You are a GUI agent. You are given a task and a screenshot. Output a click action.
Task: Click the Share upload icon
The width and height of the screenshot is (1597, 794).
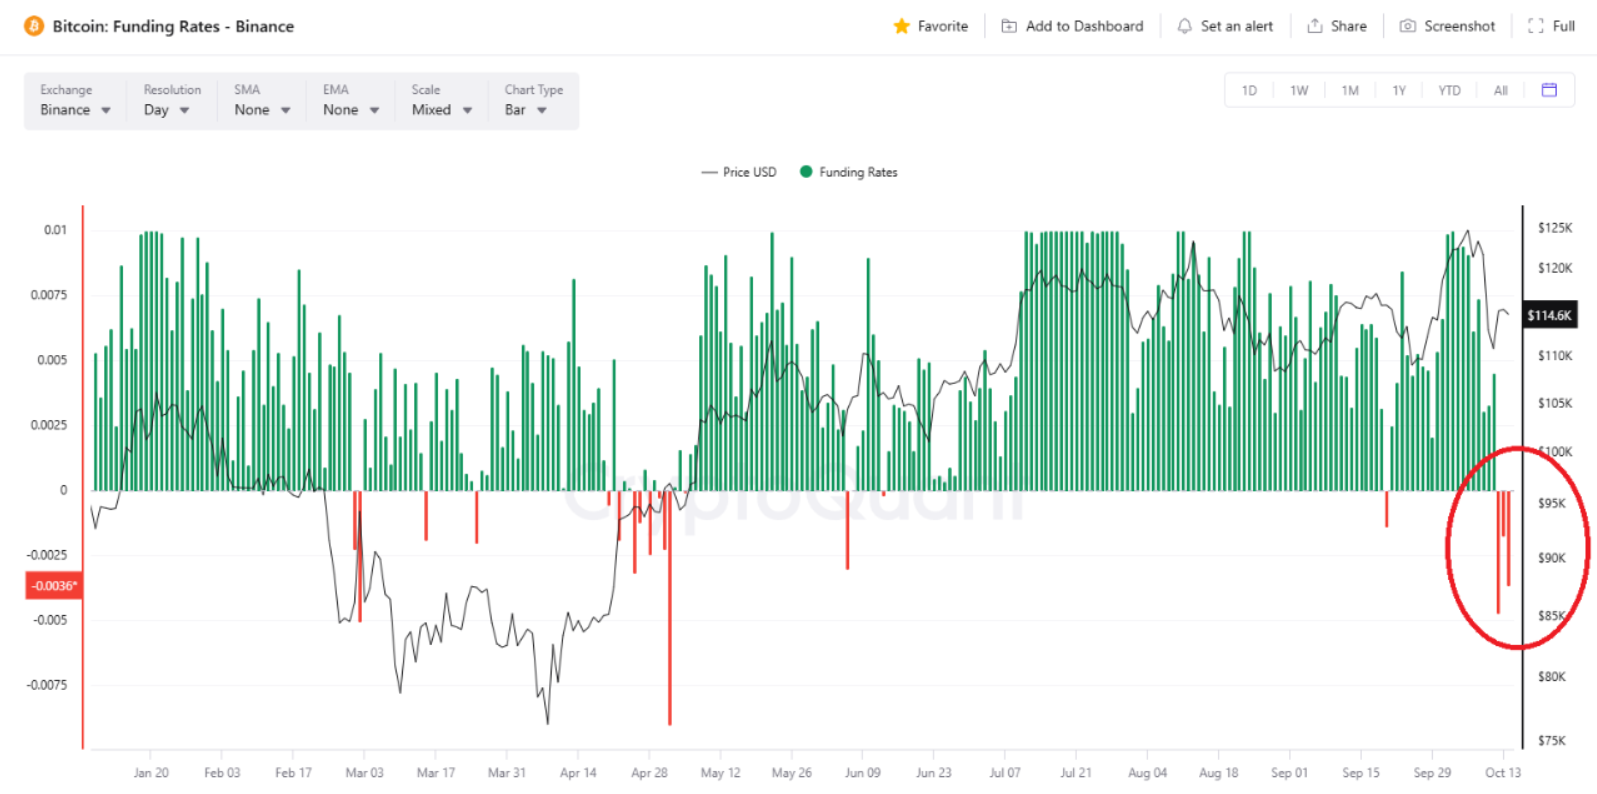coord(1314,26)
